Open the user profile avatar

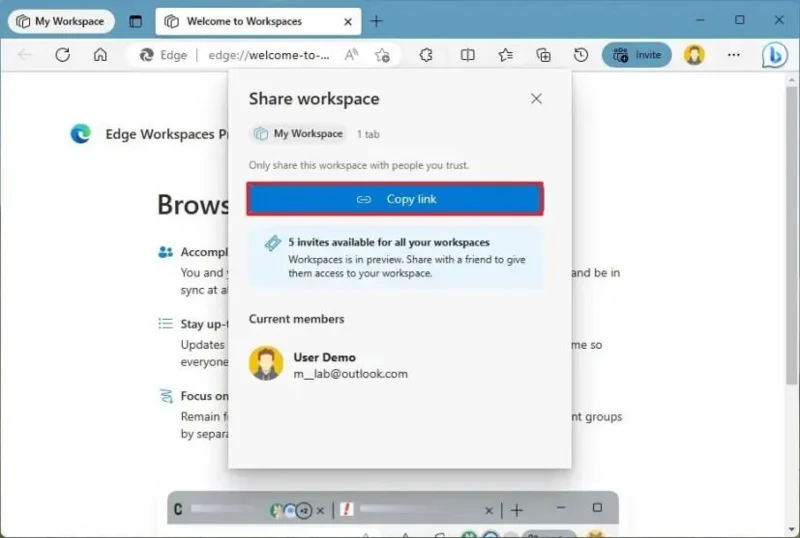click(x=694, y=55)
